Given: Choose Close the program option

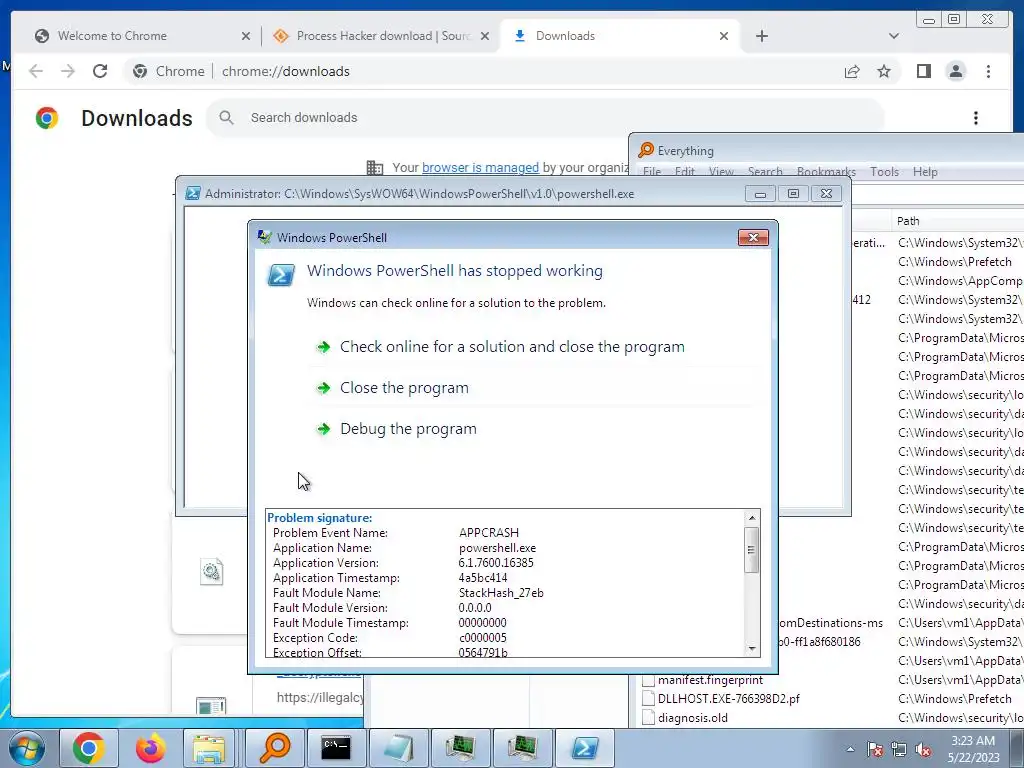Looking at the screenshot, I should click(x=404, y=388).
